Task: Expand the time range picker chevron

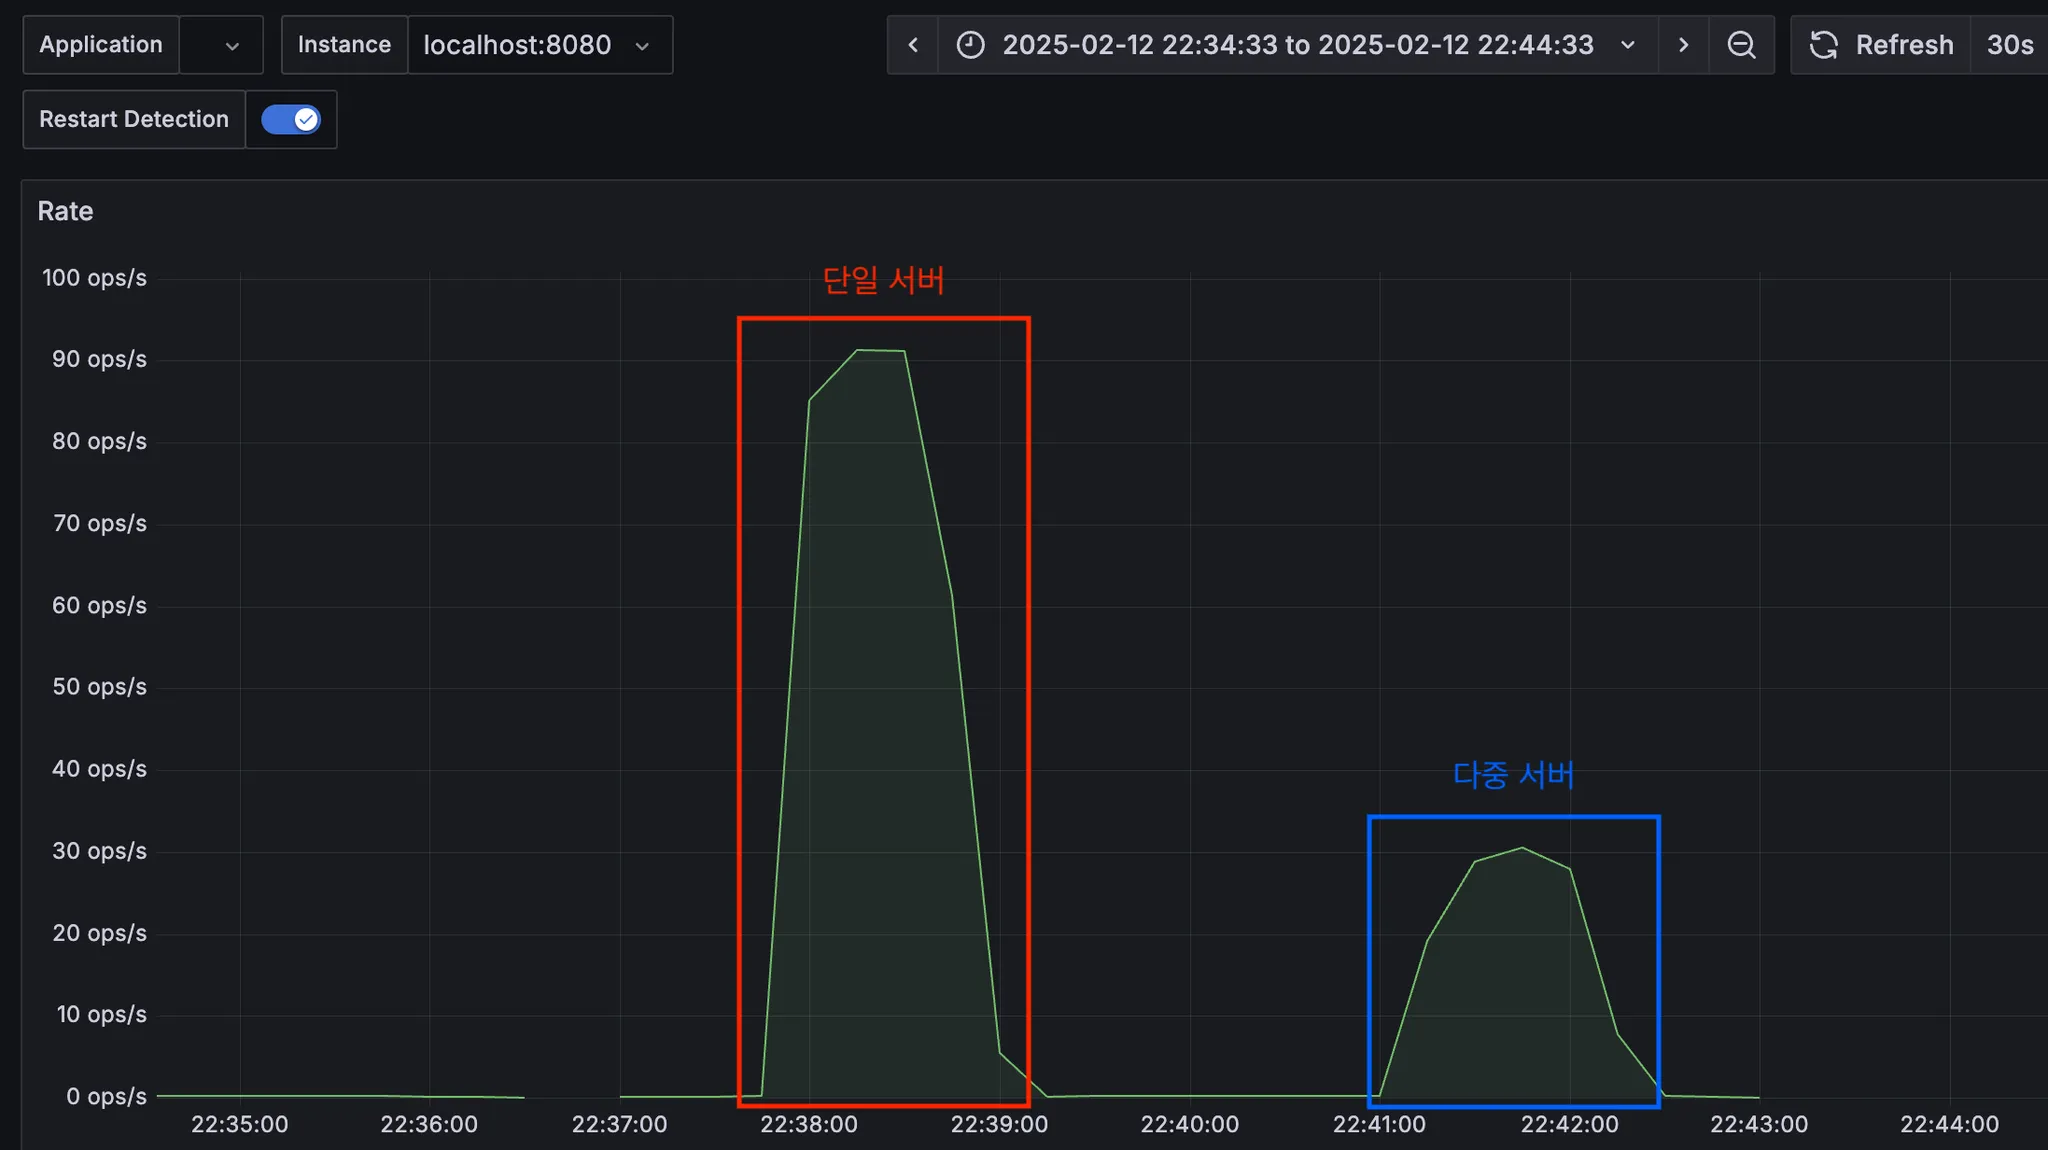Action: click(x=1627, y=45)
